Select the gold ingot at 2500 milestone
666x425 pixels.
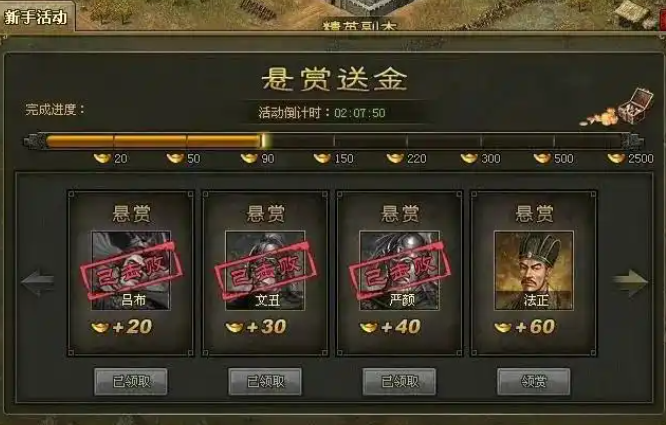616,158
